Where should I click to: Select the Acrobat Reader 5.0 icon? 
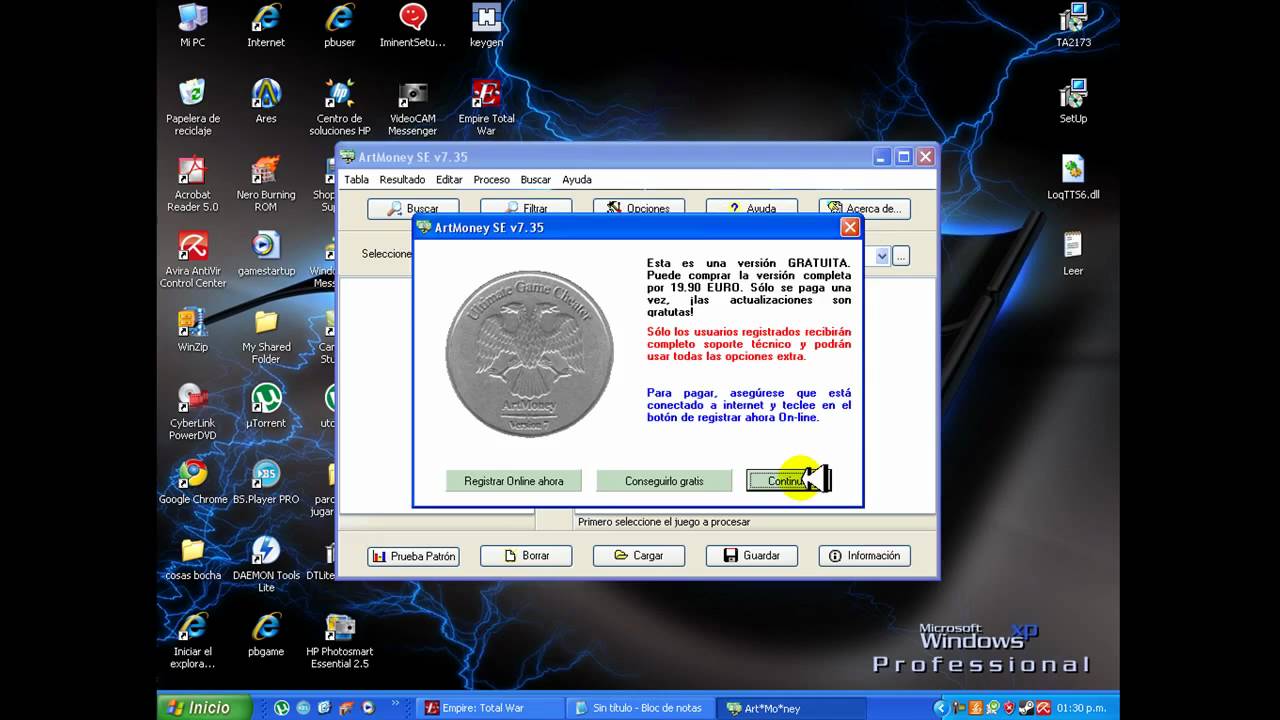192,184
